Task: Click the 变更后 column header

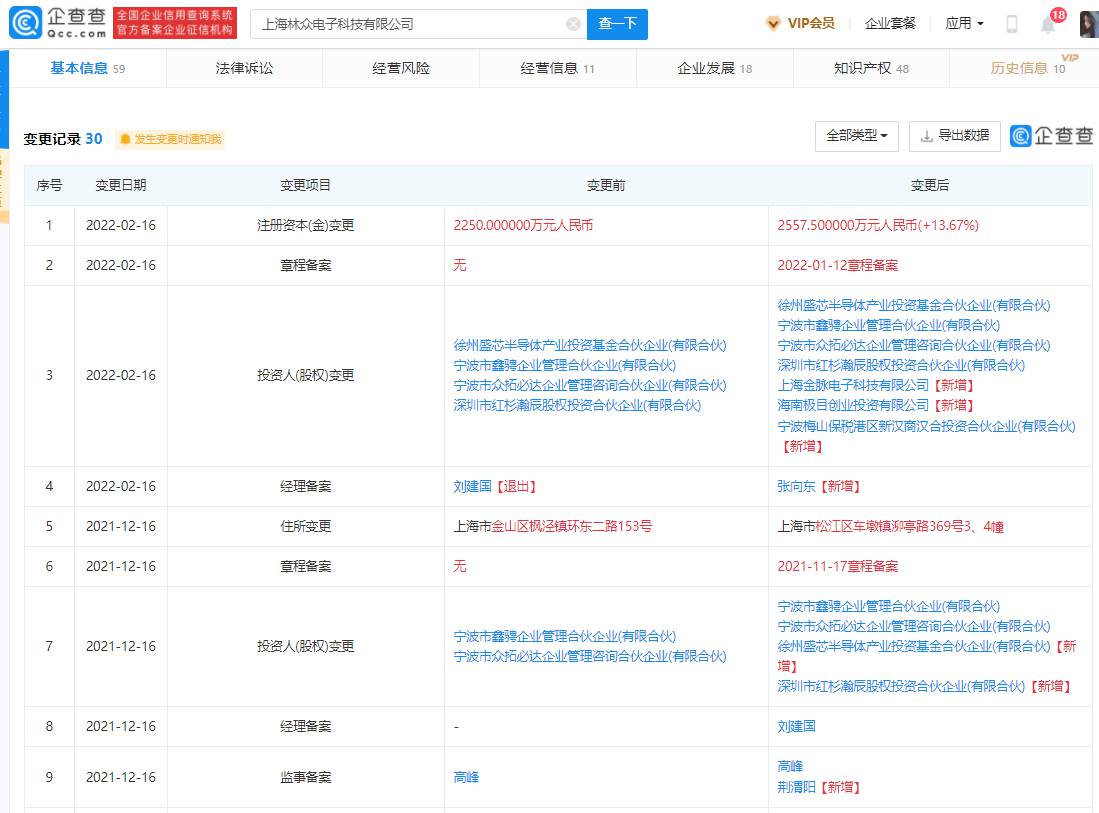Action: click(x=929, y=185)
